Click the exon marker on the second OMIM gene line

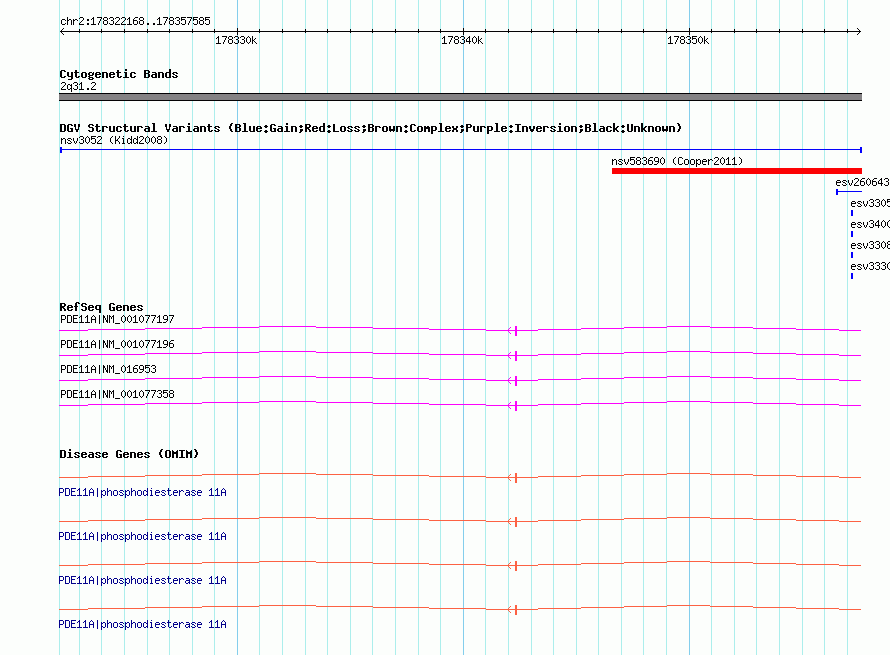(x=515, y=522)
